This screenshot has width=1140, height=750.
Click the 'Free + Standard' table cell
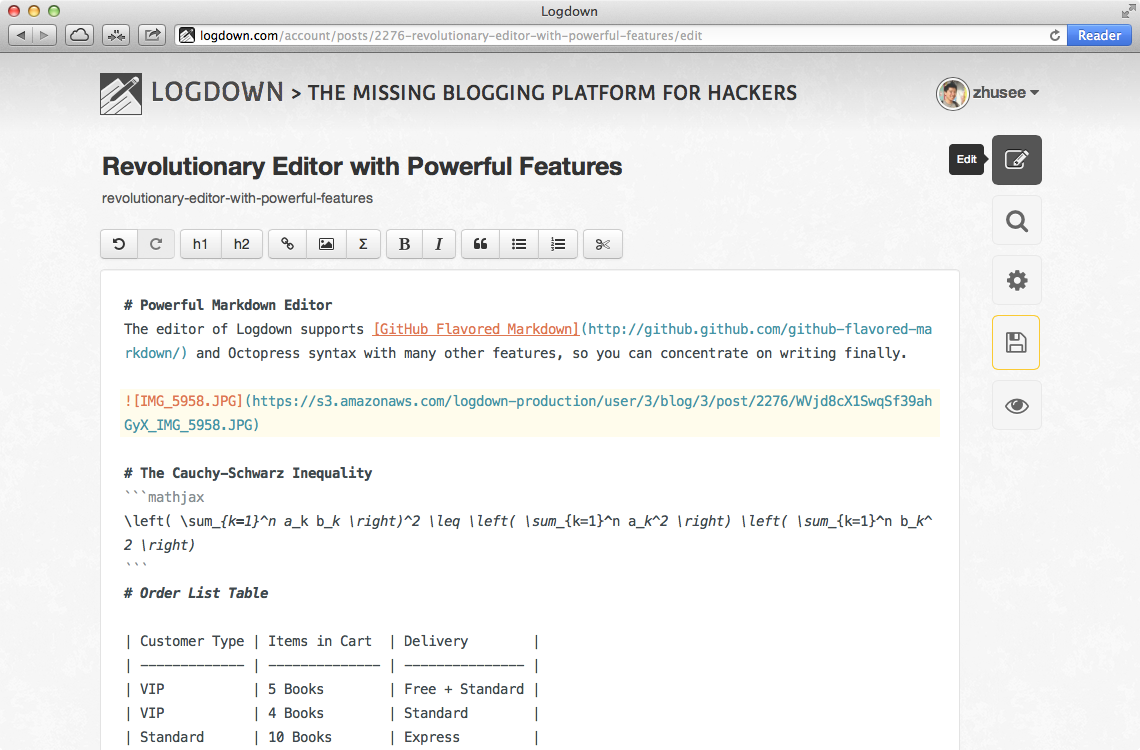[x=464, y=689]
